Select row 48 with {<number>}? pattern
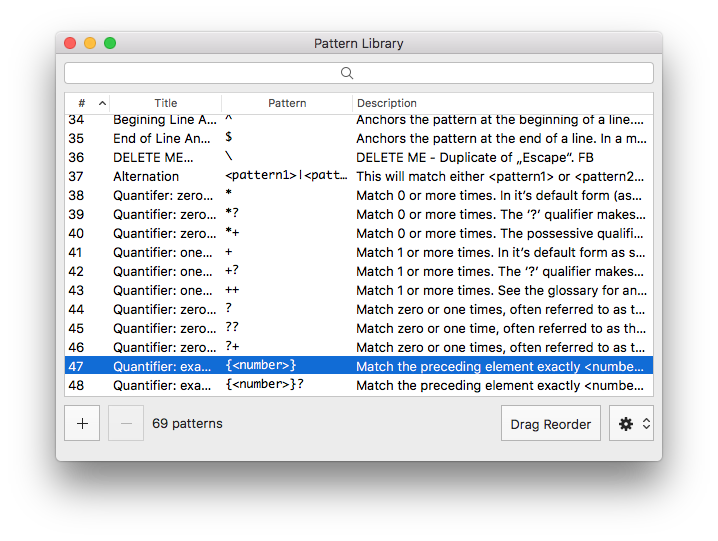This screenshot has width=718, height=541. point(359,385)
